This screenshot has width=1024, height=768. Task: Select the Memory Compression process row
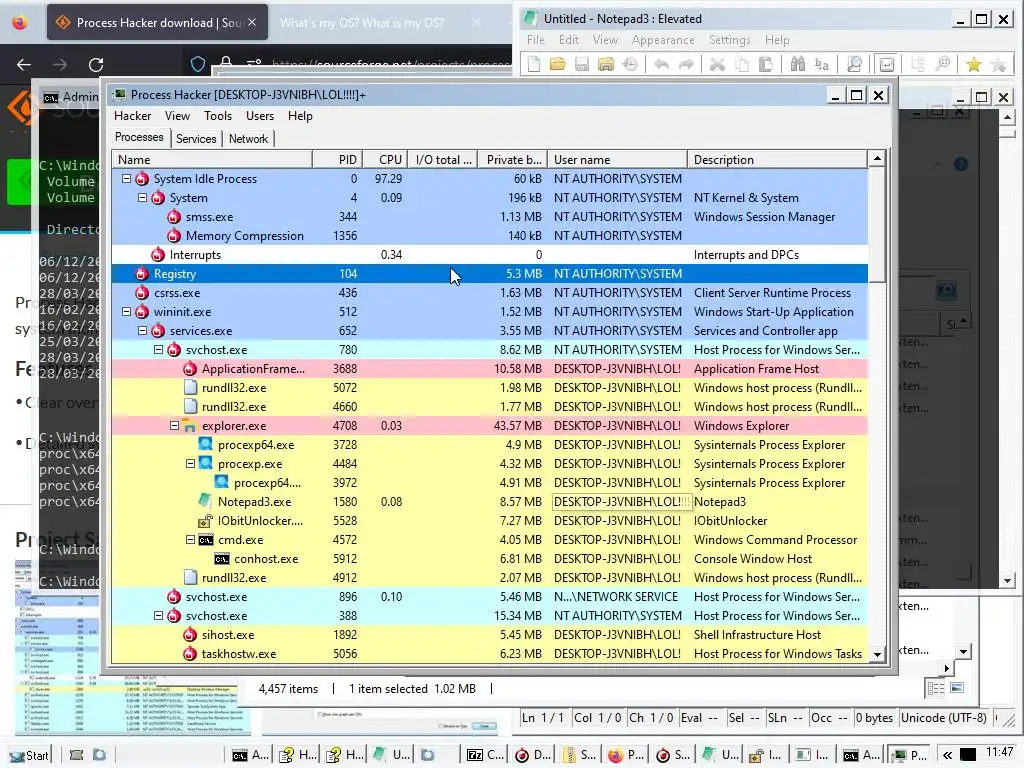(x=490, y=235)
